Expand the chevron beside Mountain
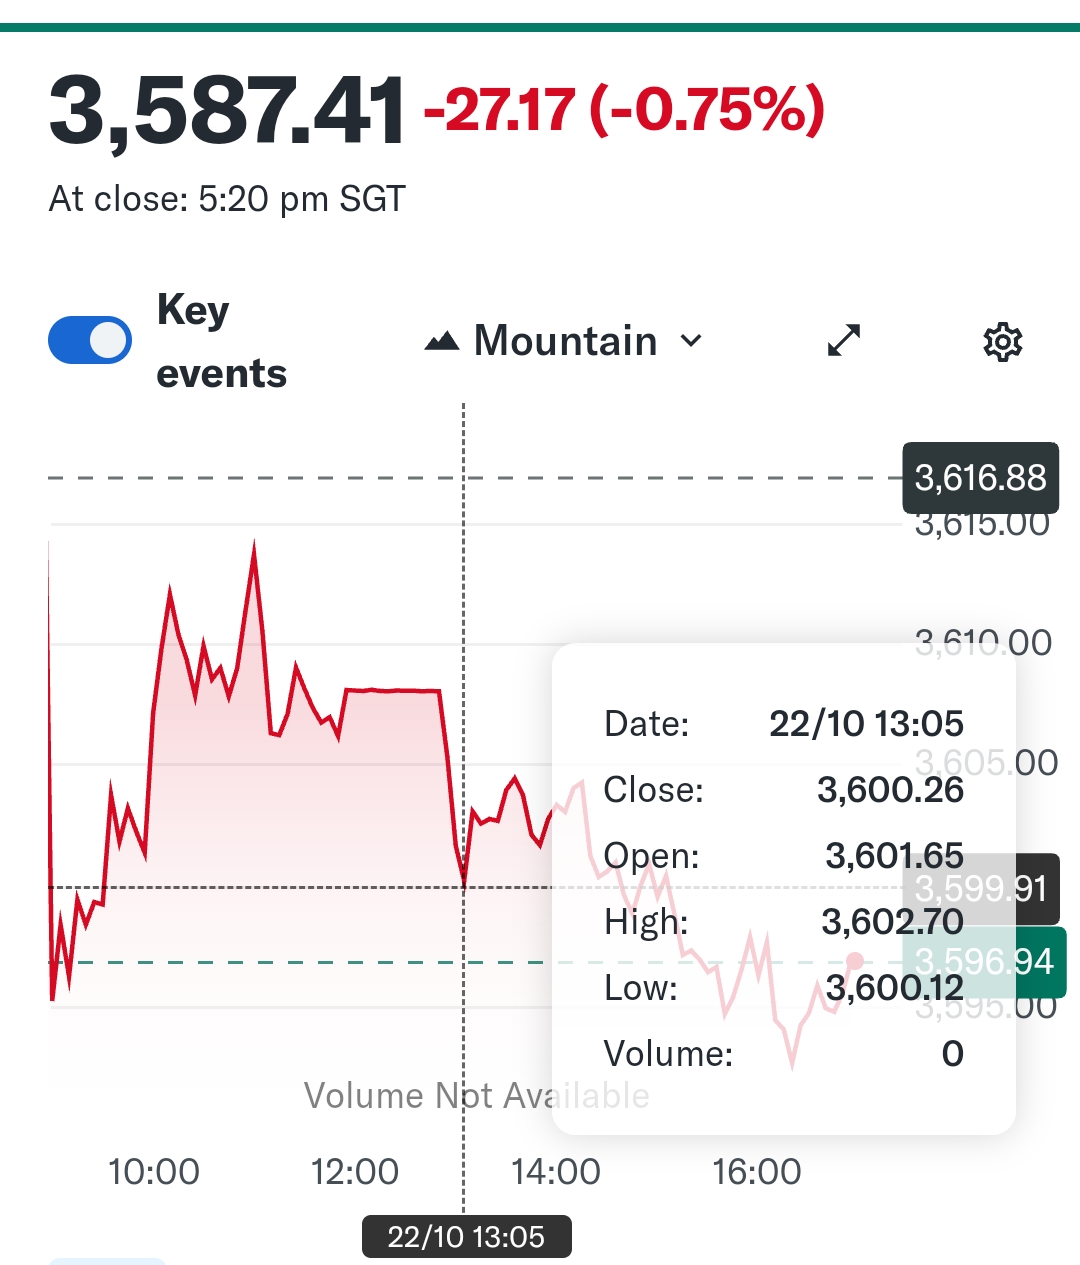Image resolution: width=1080 pixels, height=1265 pixels. pos(691,341)
